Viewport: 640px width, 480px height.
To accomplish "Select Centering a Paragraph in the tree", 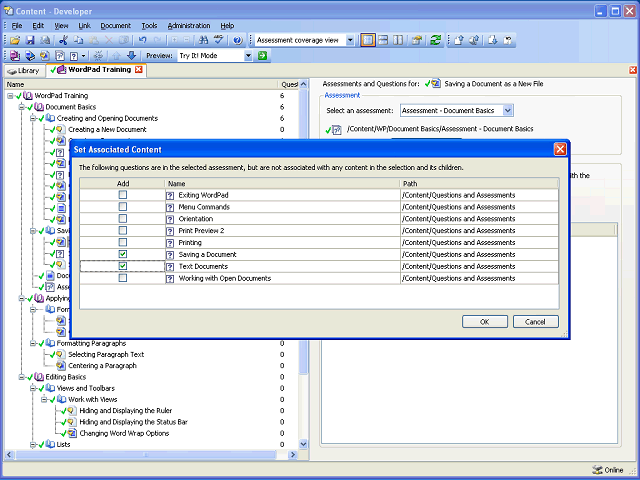I will pos(101,366).
